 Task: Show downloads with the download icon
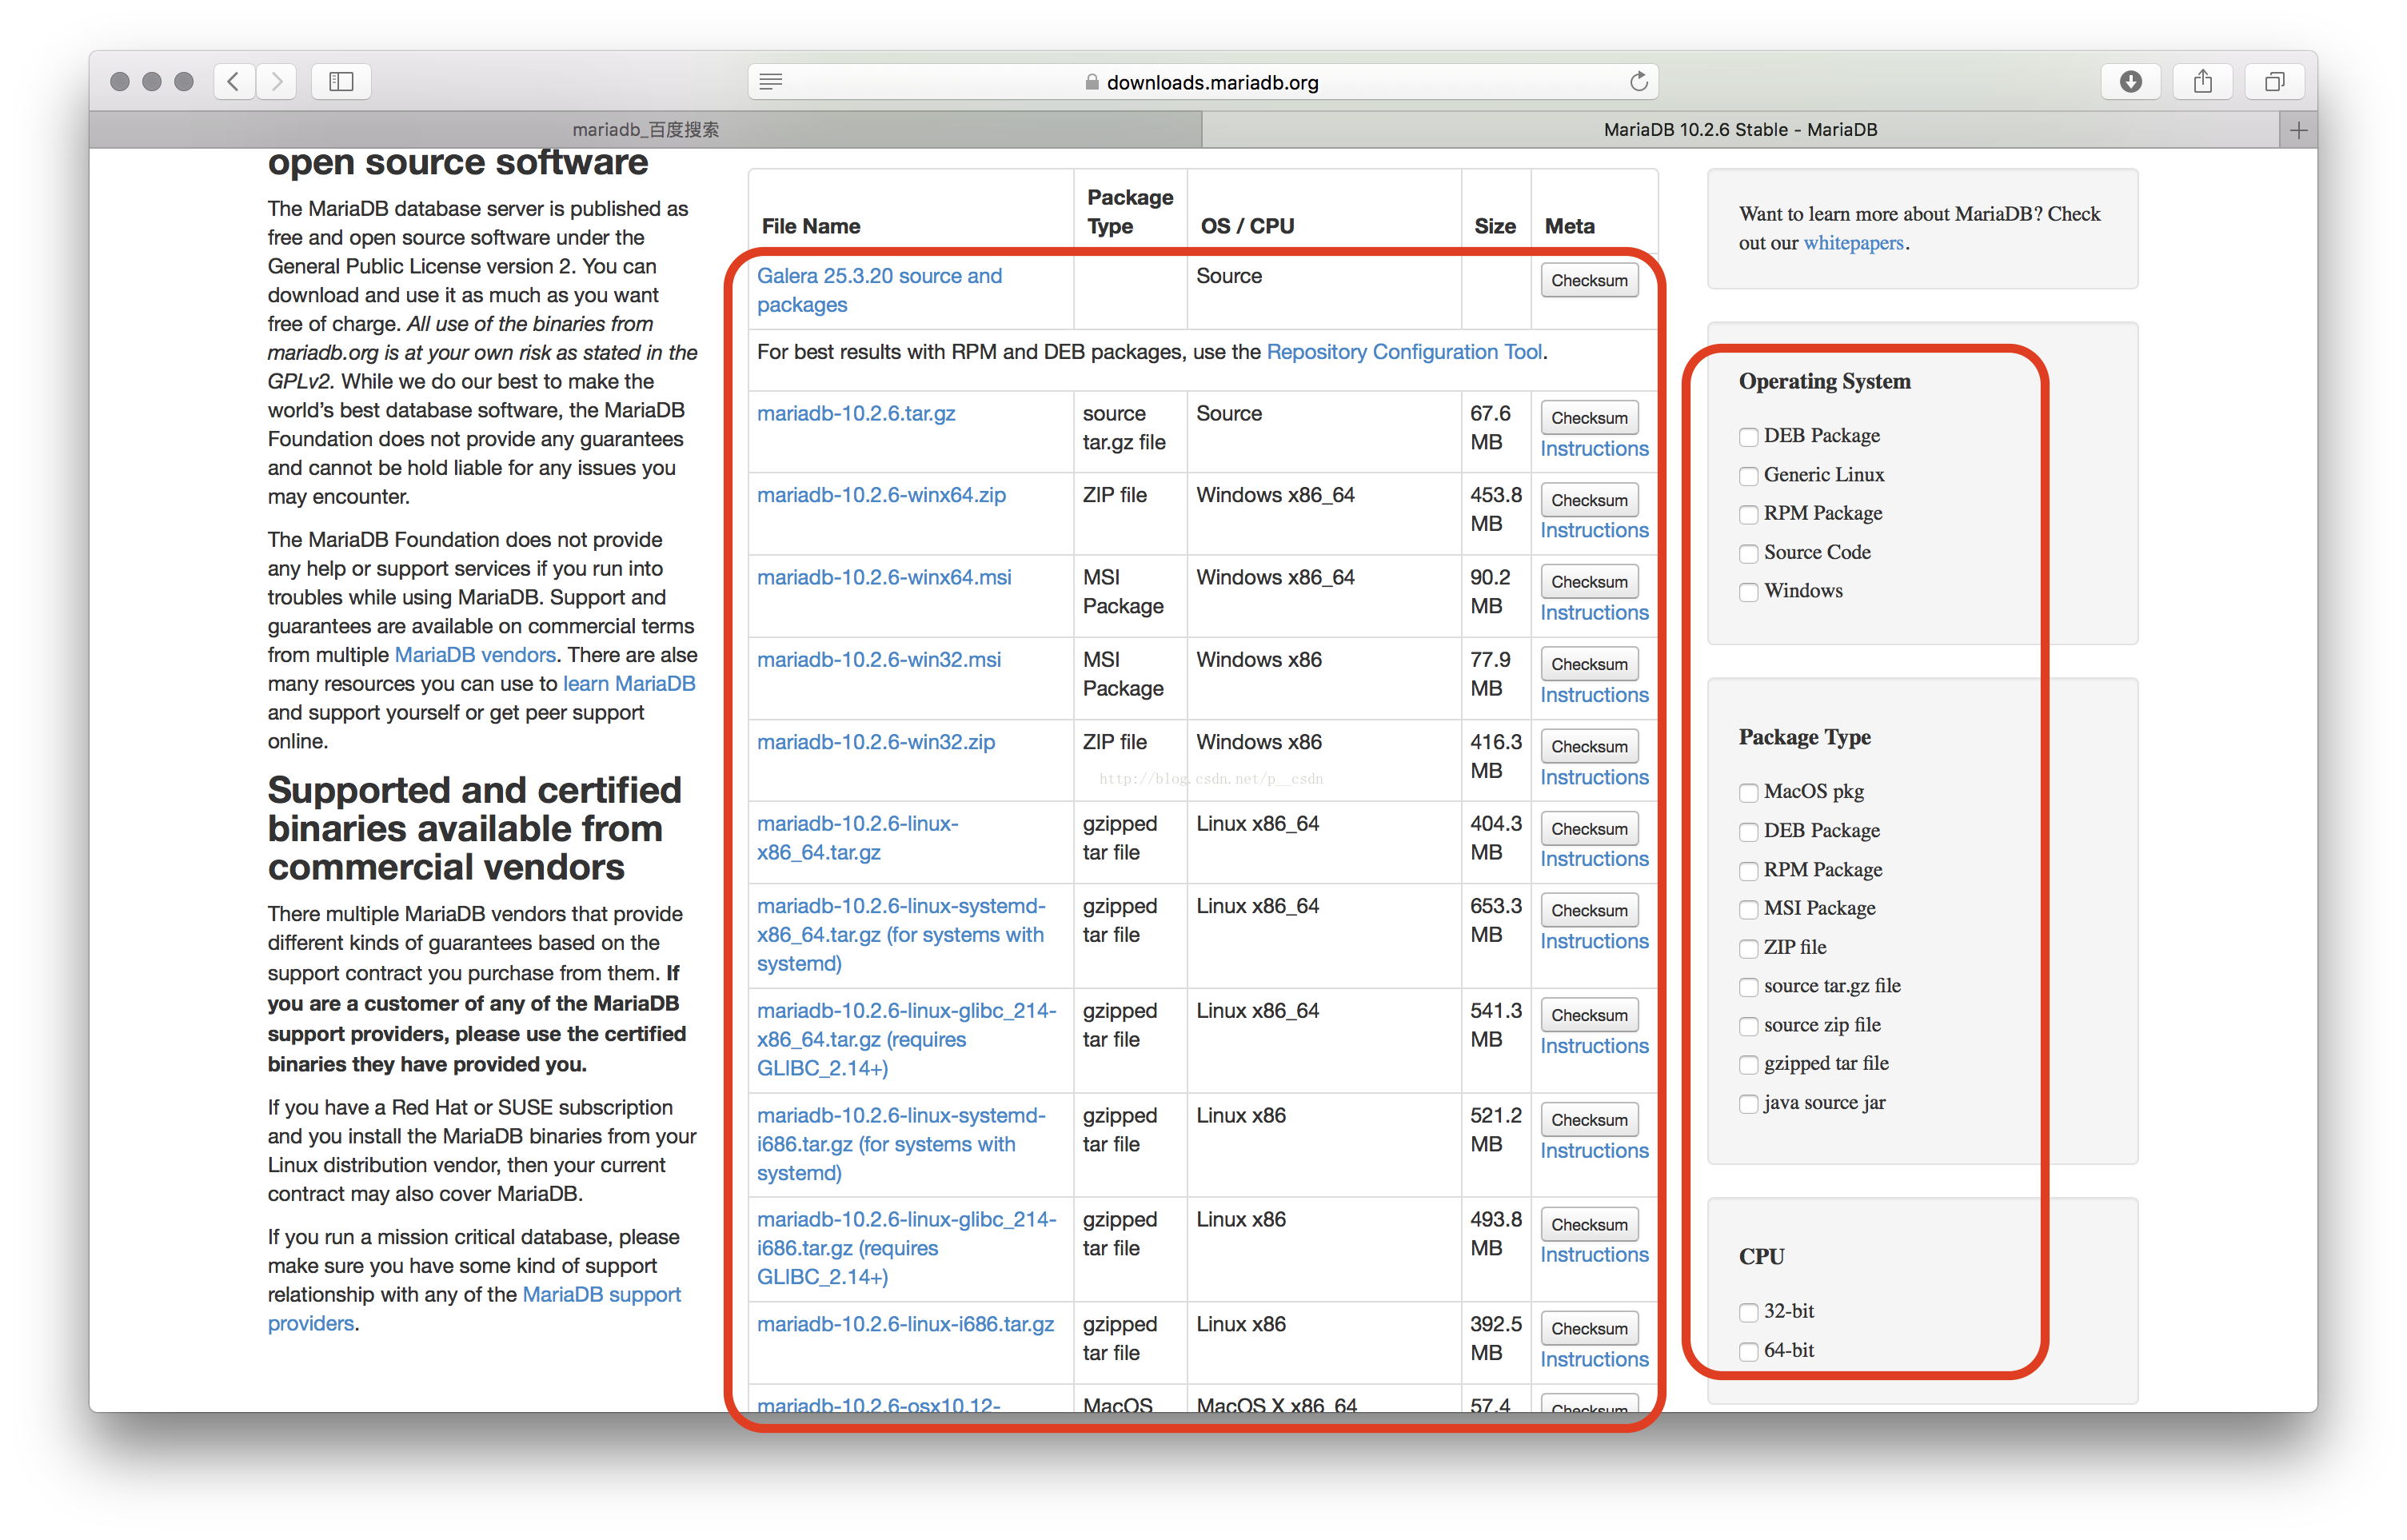point(2130,81)
